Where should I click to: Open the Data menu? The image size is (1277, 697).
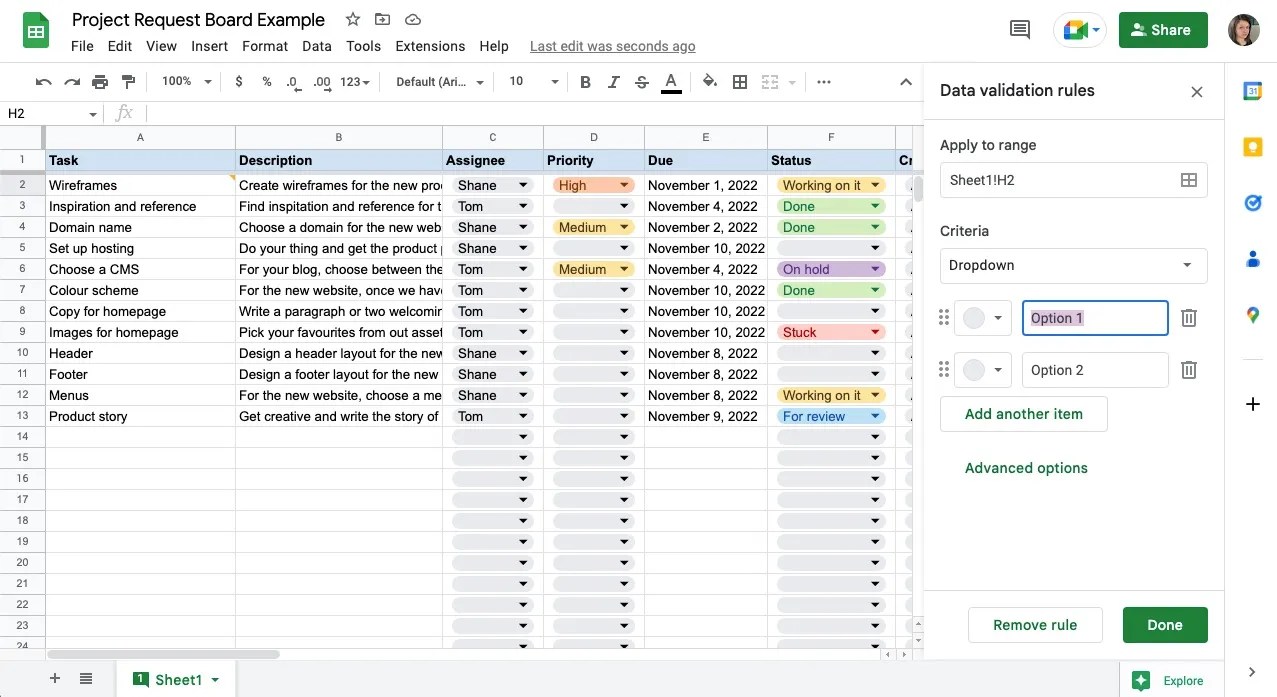[317, 46]
